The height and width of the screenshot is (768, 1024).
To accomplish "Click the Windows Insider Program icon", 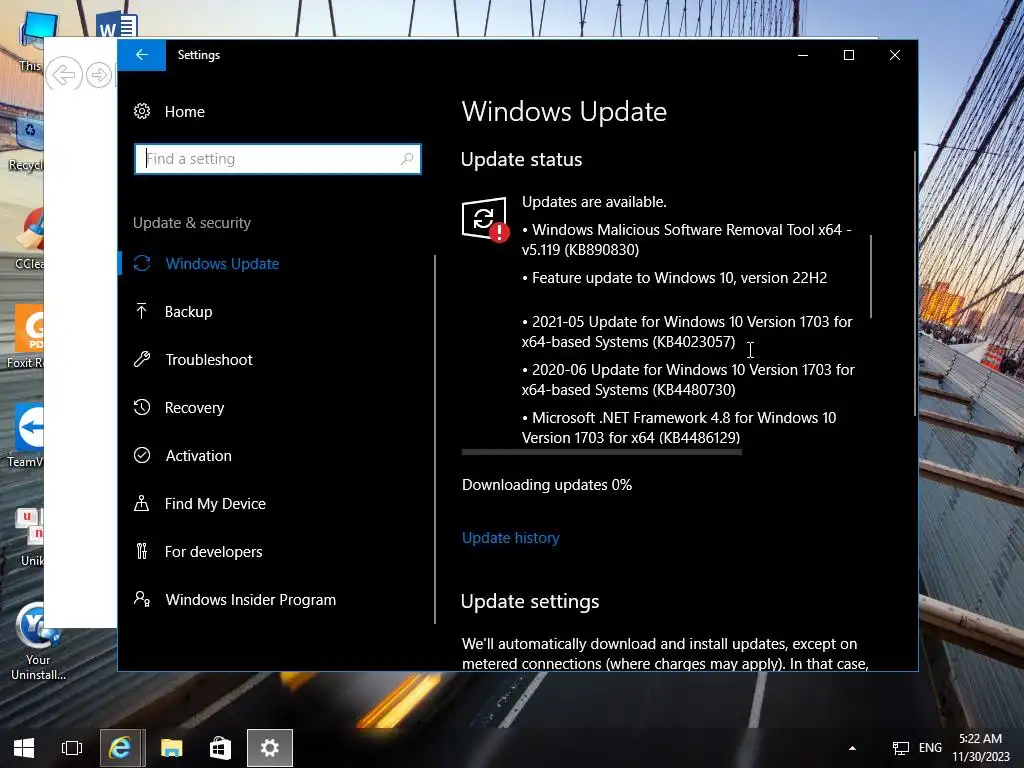I will click(x=142, y=599).
